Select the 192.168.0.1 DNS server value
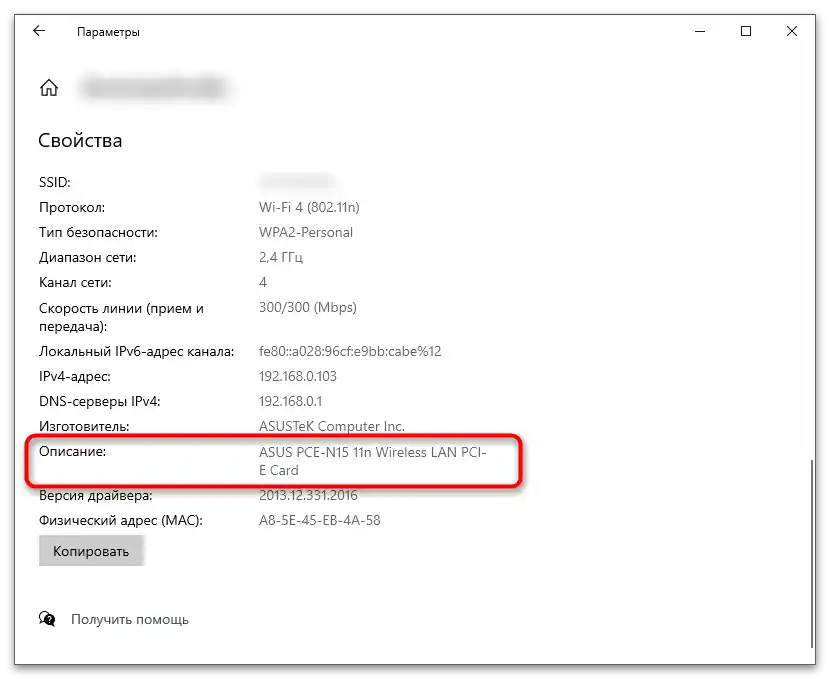 pos(290,401)
